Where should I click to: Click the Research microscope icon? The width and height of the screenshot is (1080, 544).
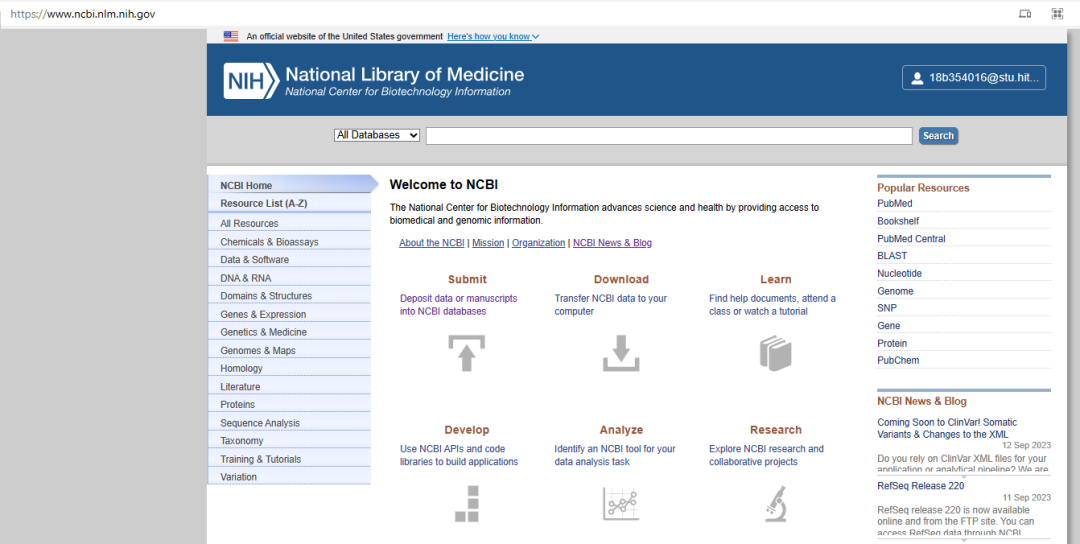click(776, 503)
